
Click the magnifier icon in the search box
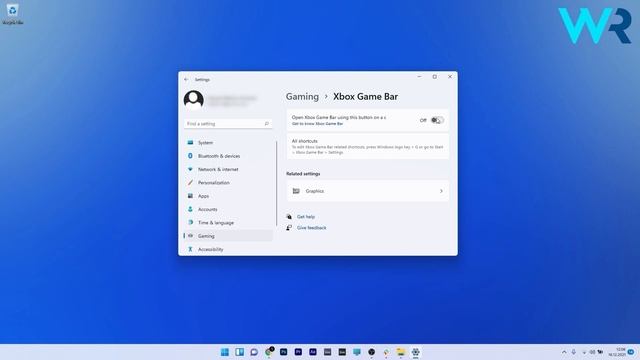tap(267, 124)
